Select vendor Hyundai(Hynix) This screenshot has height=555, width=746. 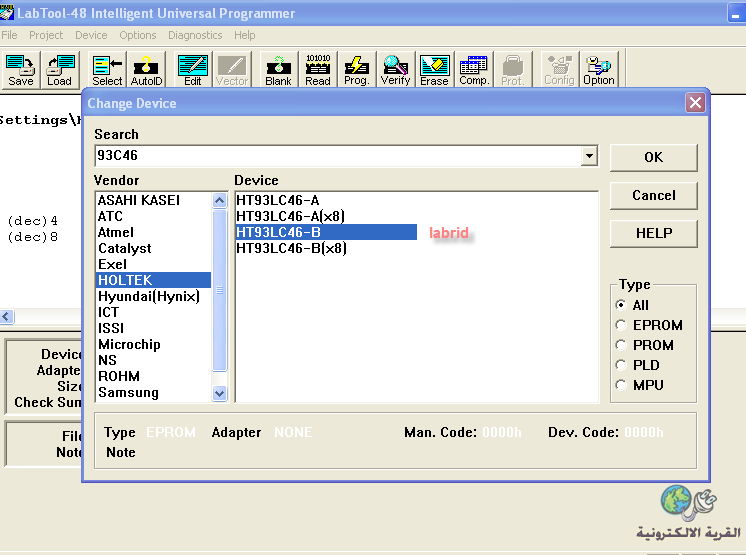(x=153, y=296)
